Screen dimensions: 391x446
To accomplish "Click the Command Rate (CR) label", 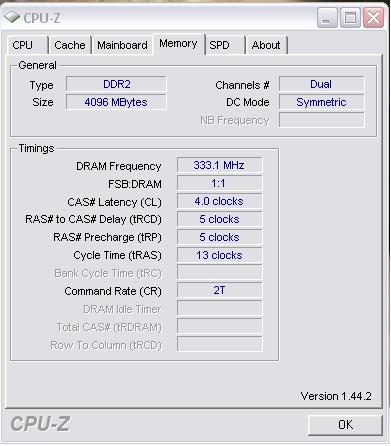I will point(113,292).
